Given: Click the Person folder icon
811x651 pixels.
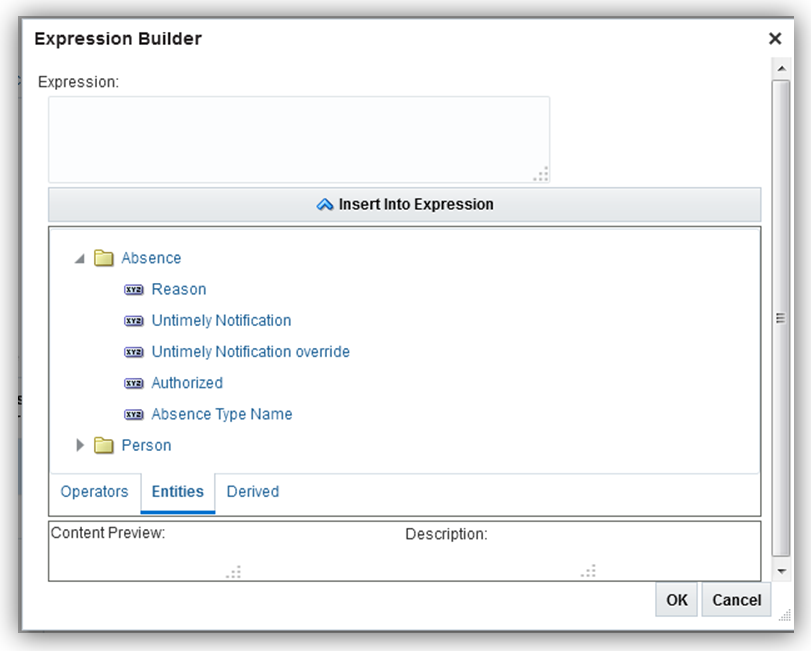Looking at the screenshot, I should (x=104, y=445).
